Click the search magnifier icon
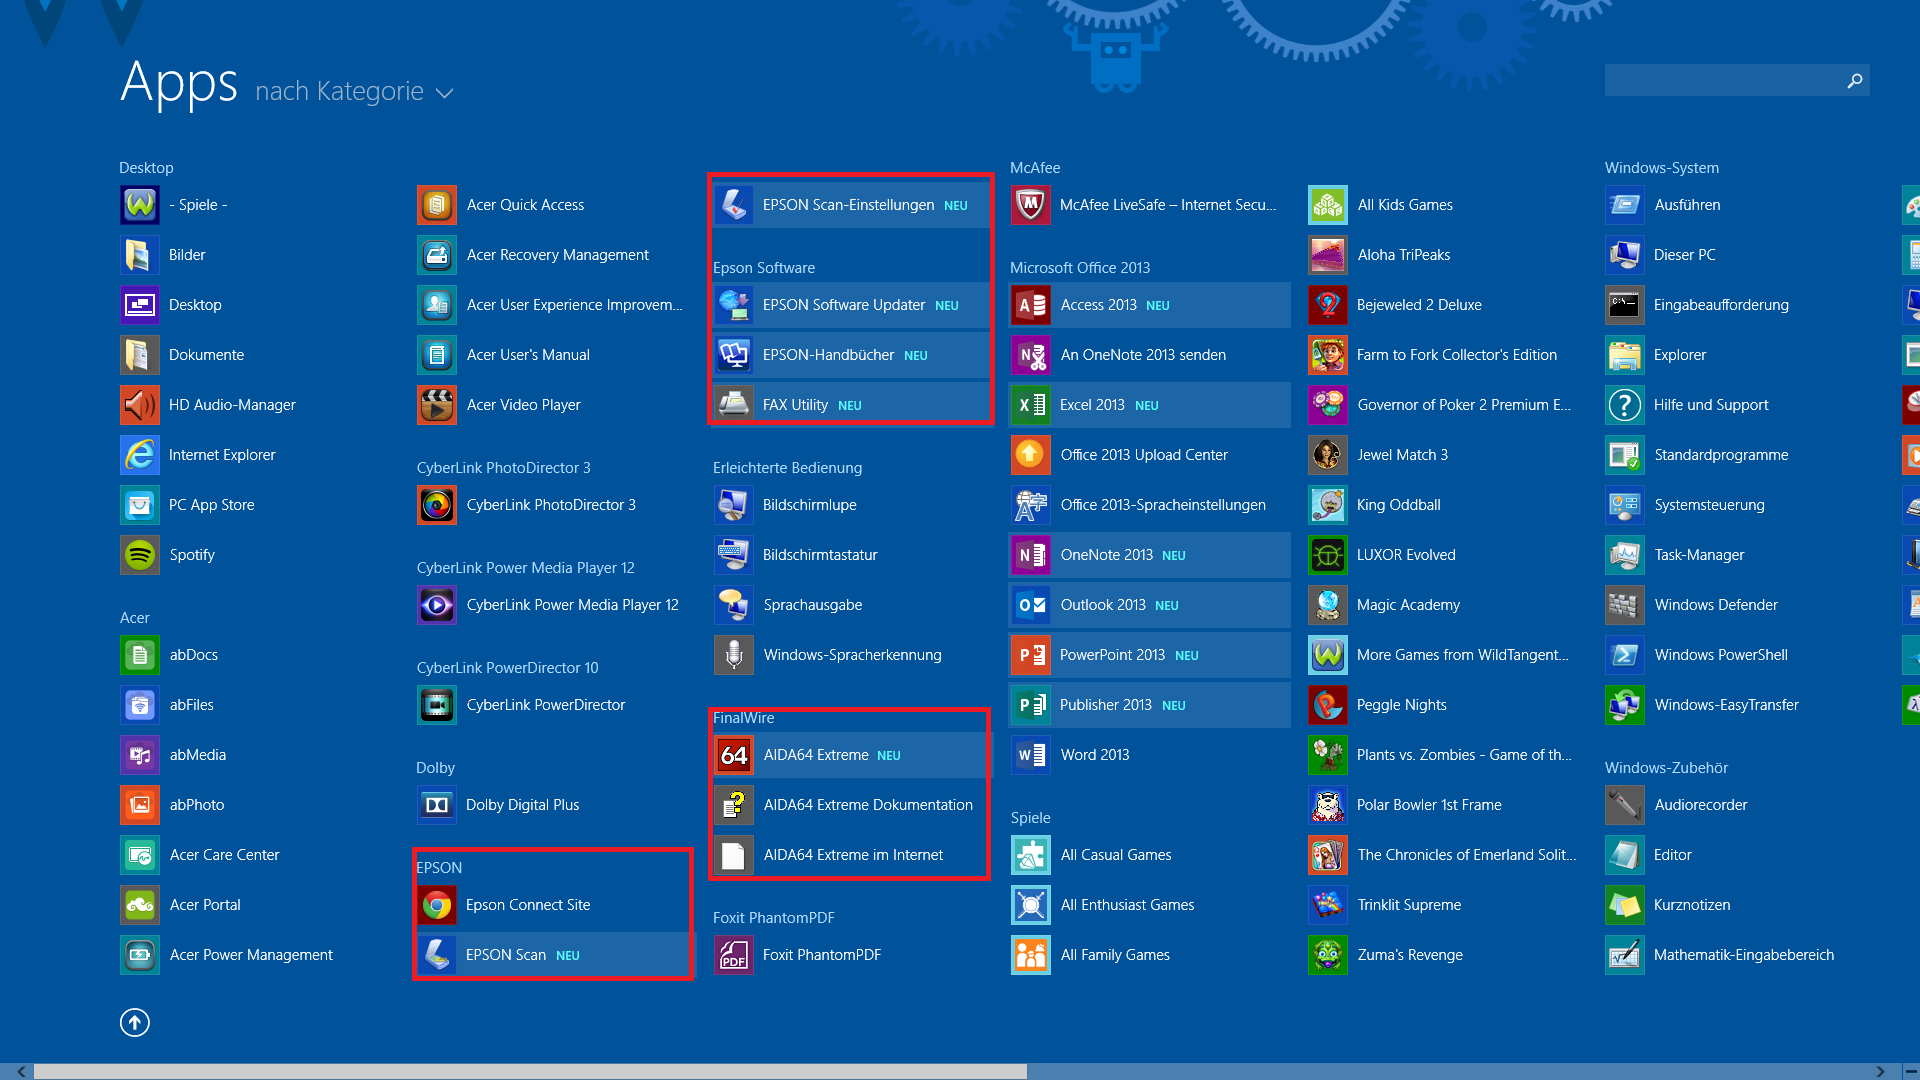The height and width of the screenshot is (1080, 1920). pos(1855,80)
